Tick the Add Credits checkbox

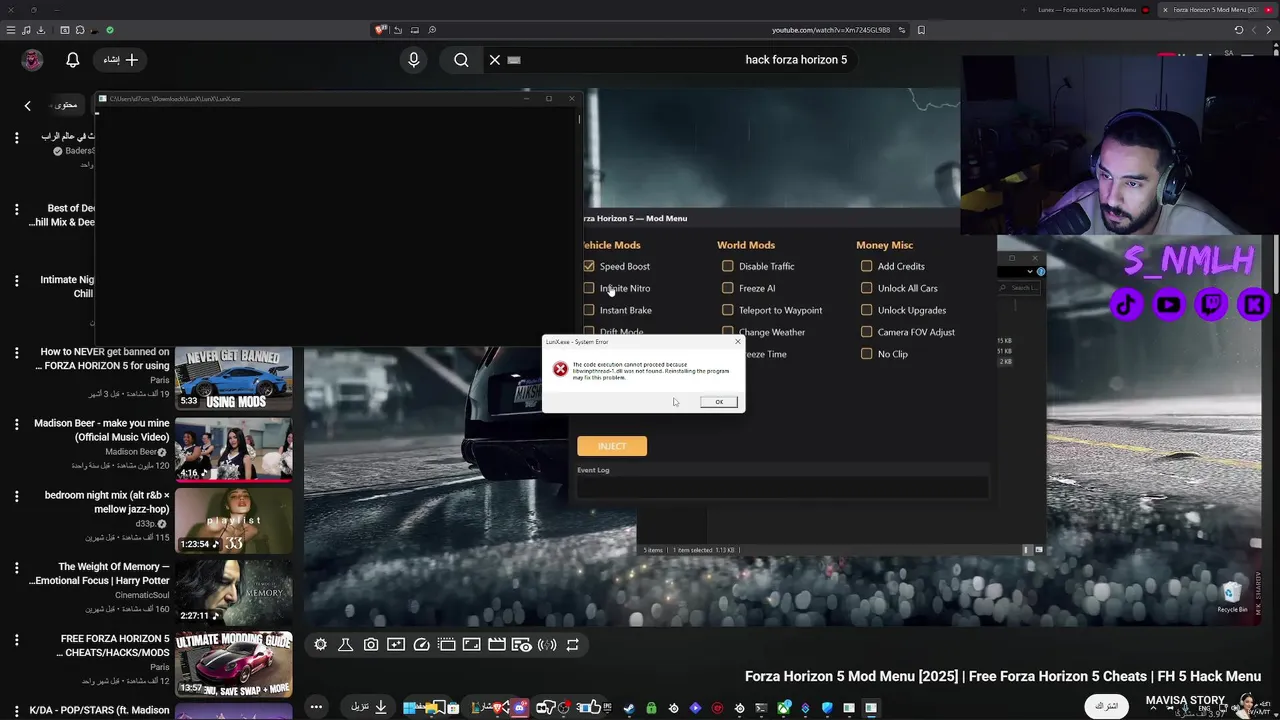pos(867,266)
